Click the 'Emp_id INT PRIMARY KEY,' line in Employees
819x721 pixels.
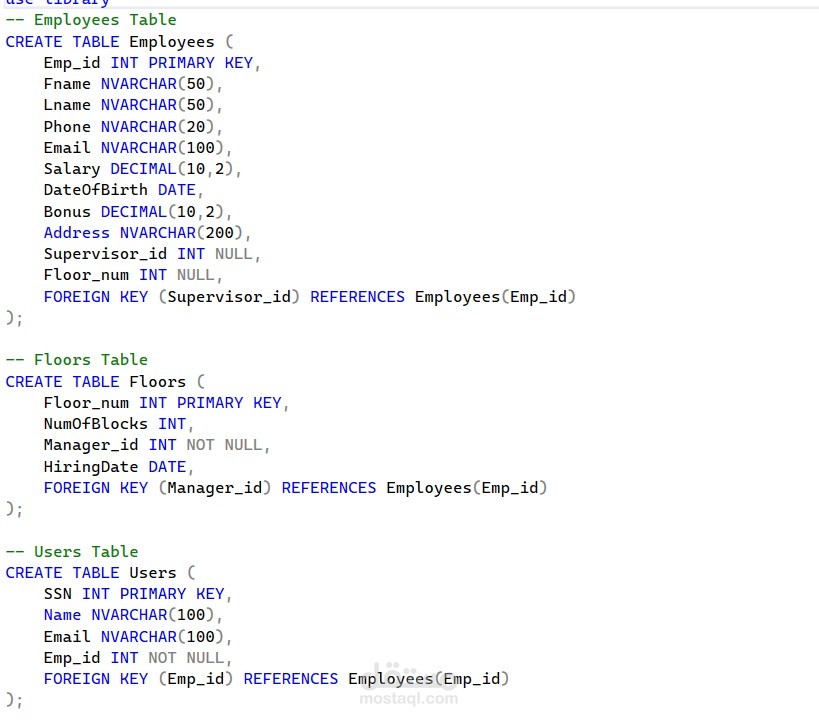pos(152,63)
